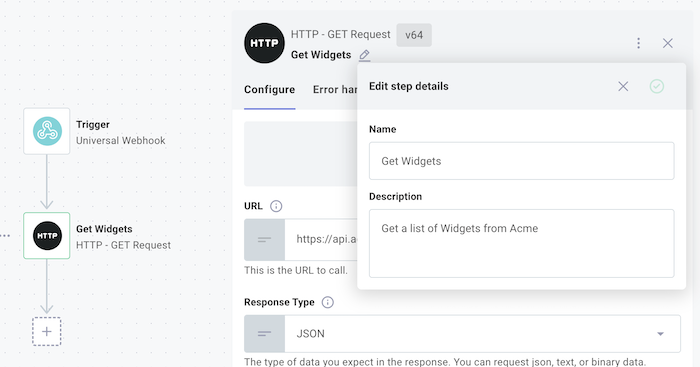Switch to the Configure tab
This screenshot has height=367, width=700.
click(x=269, y=90)
